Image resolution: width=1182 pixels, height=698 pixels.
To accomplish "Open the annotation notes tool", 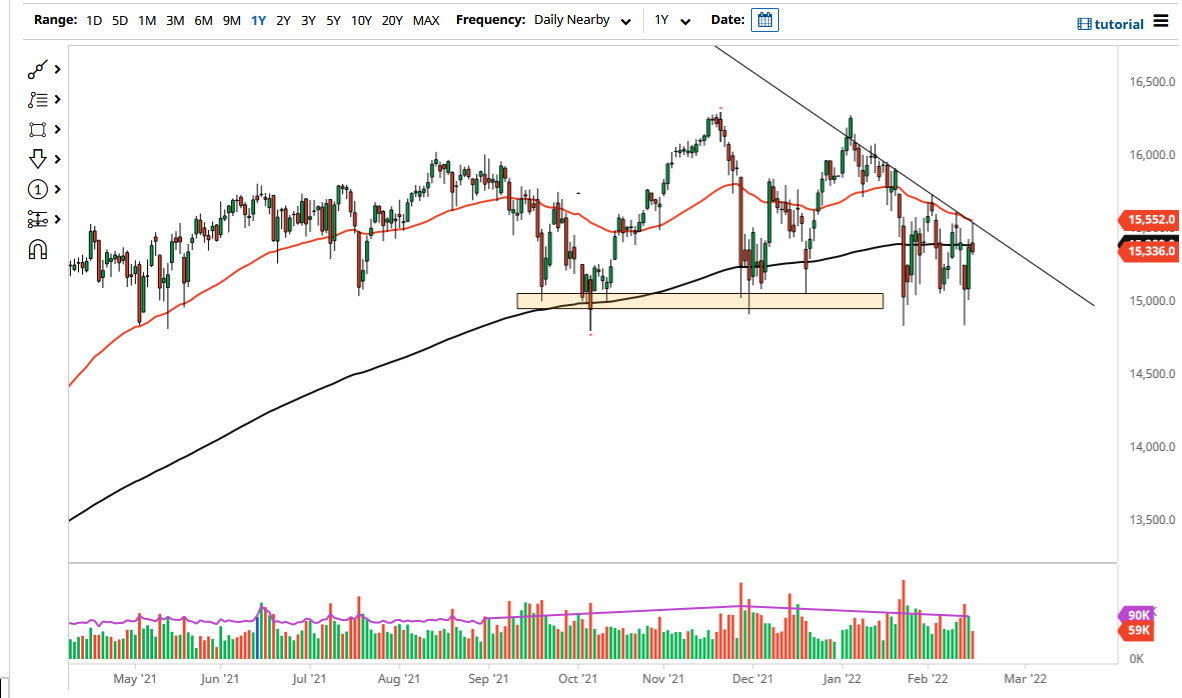I will coord(37,99).
